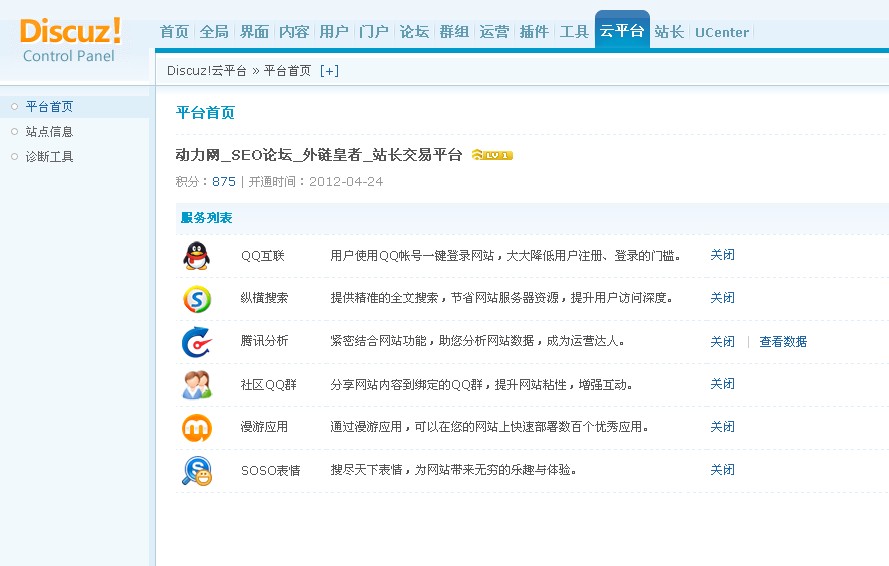Click the Discuz! Control Panel logo
The image size is (889, 566).
pyautogui.click(x=70, y=40)
